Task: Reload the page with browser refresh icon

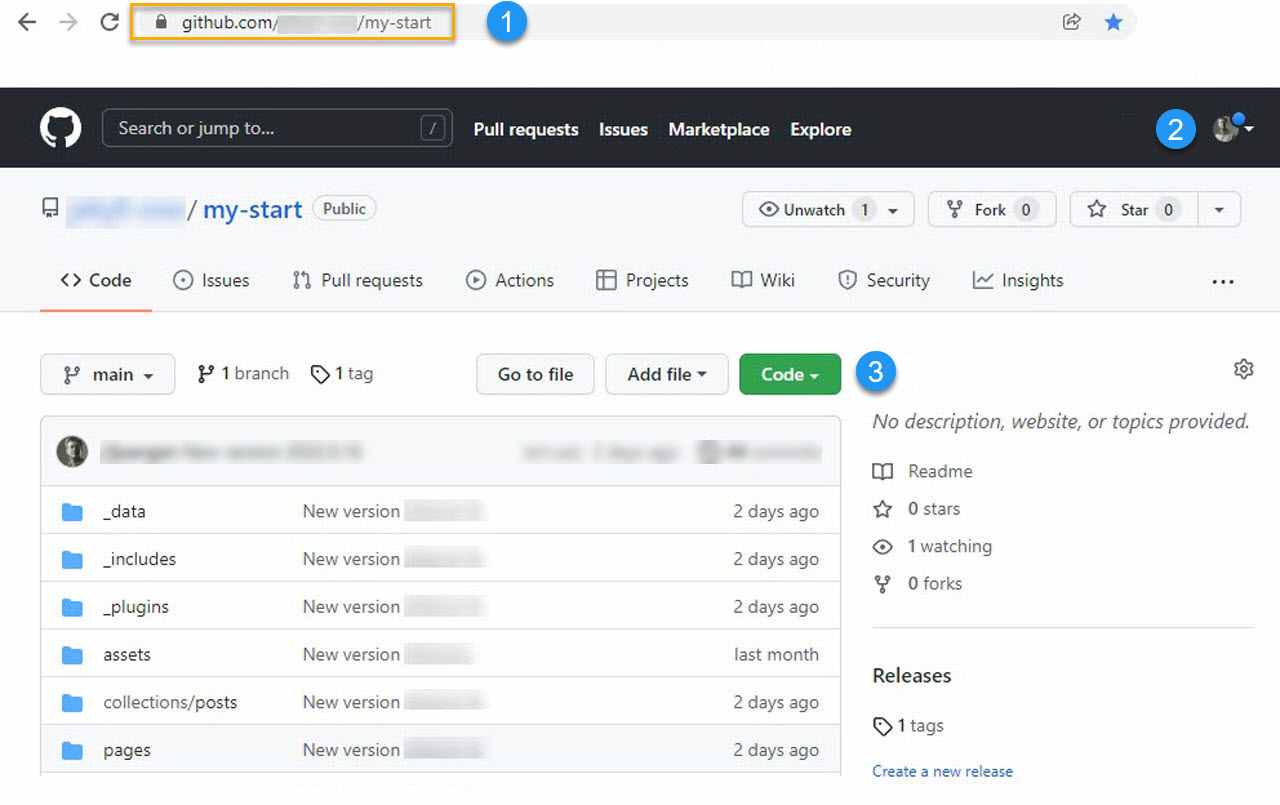Action: 110,22
